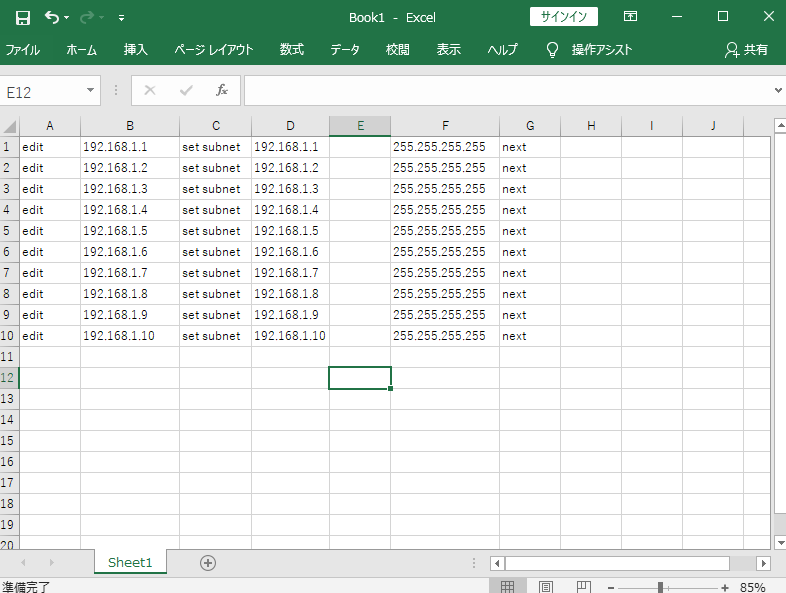Click the Select All corner triangle
This screenshot has height=593, width=786.
click(x=10, y=126)
